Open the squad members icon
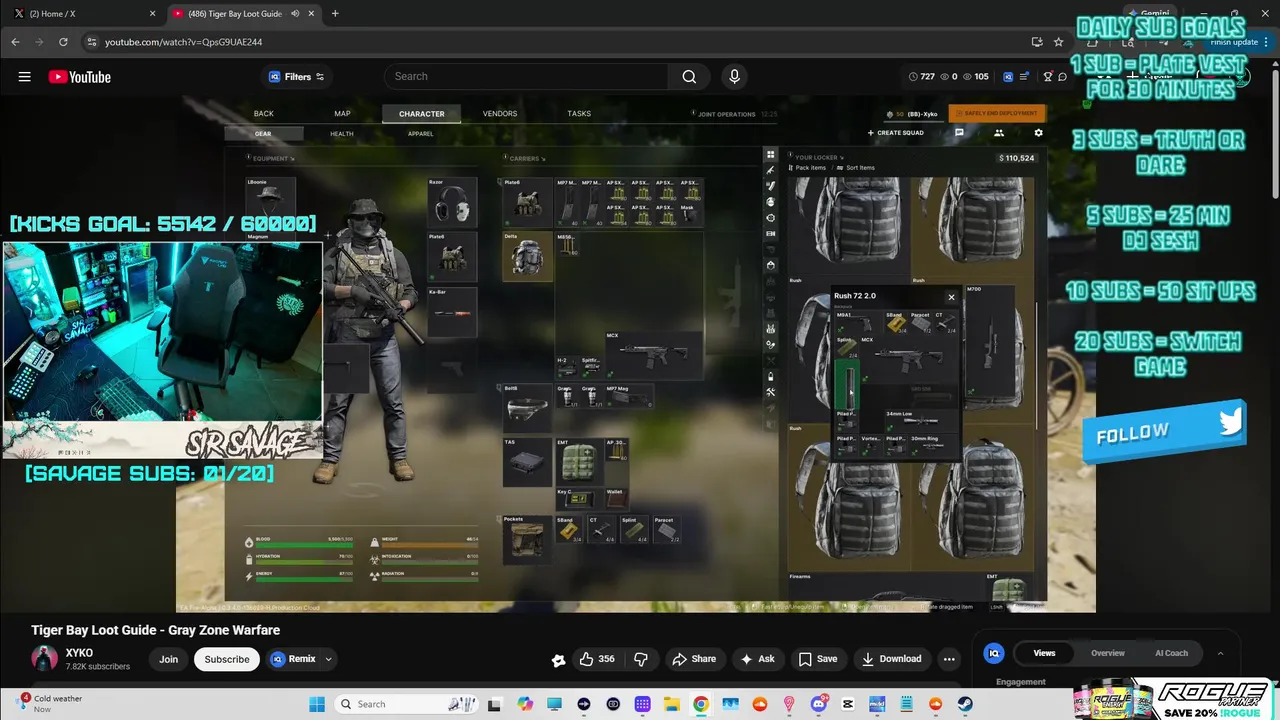This screenshot has width=1280, height=720. pos(998,133)
